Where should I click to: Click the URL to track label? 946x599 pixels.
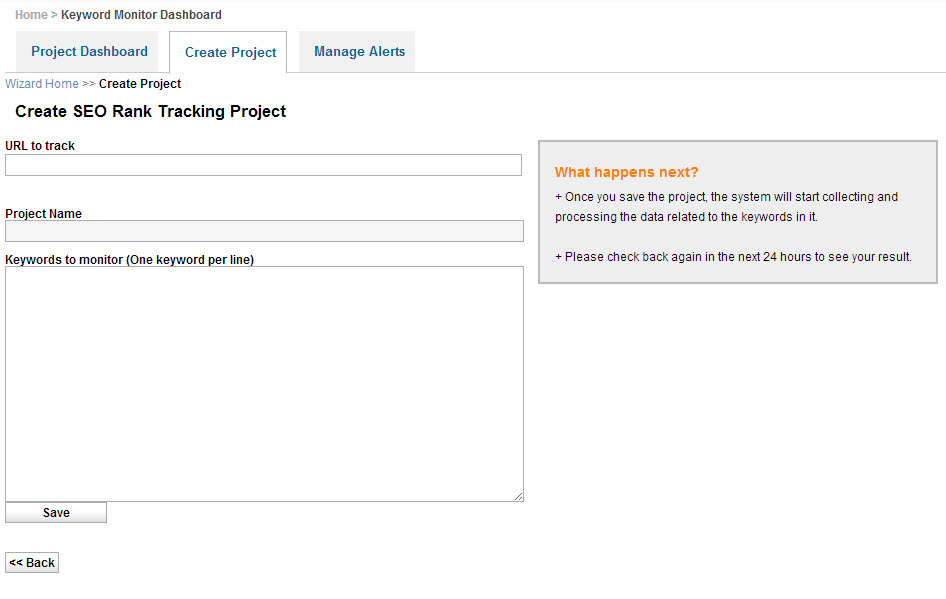40,146
